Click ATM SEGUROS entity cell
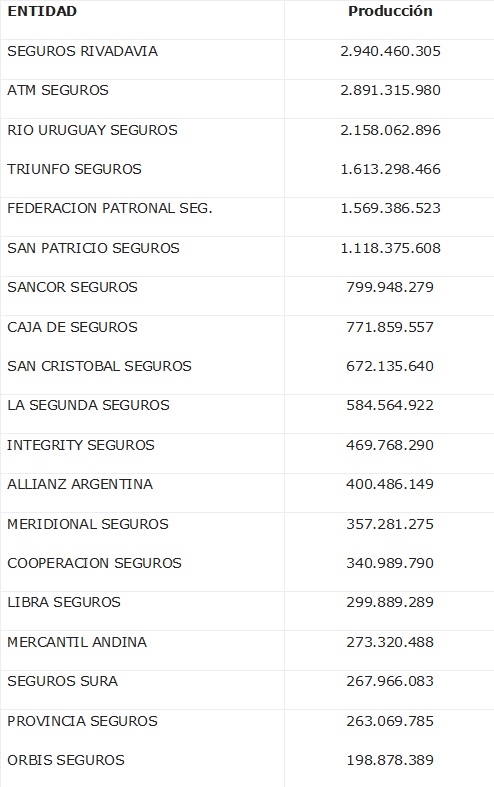The width and height of the screenshot is (494, 787). [58, 90]
